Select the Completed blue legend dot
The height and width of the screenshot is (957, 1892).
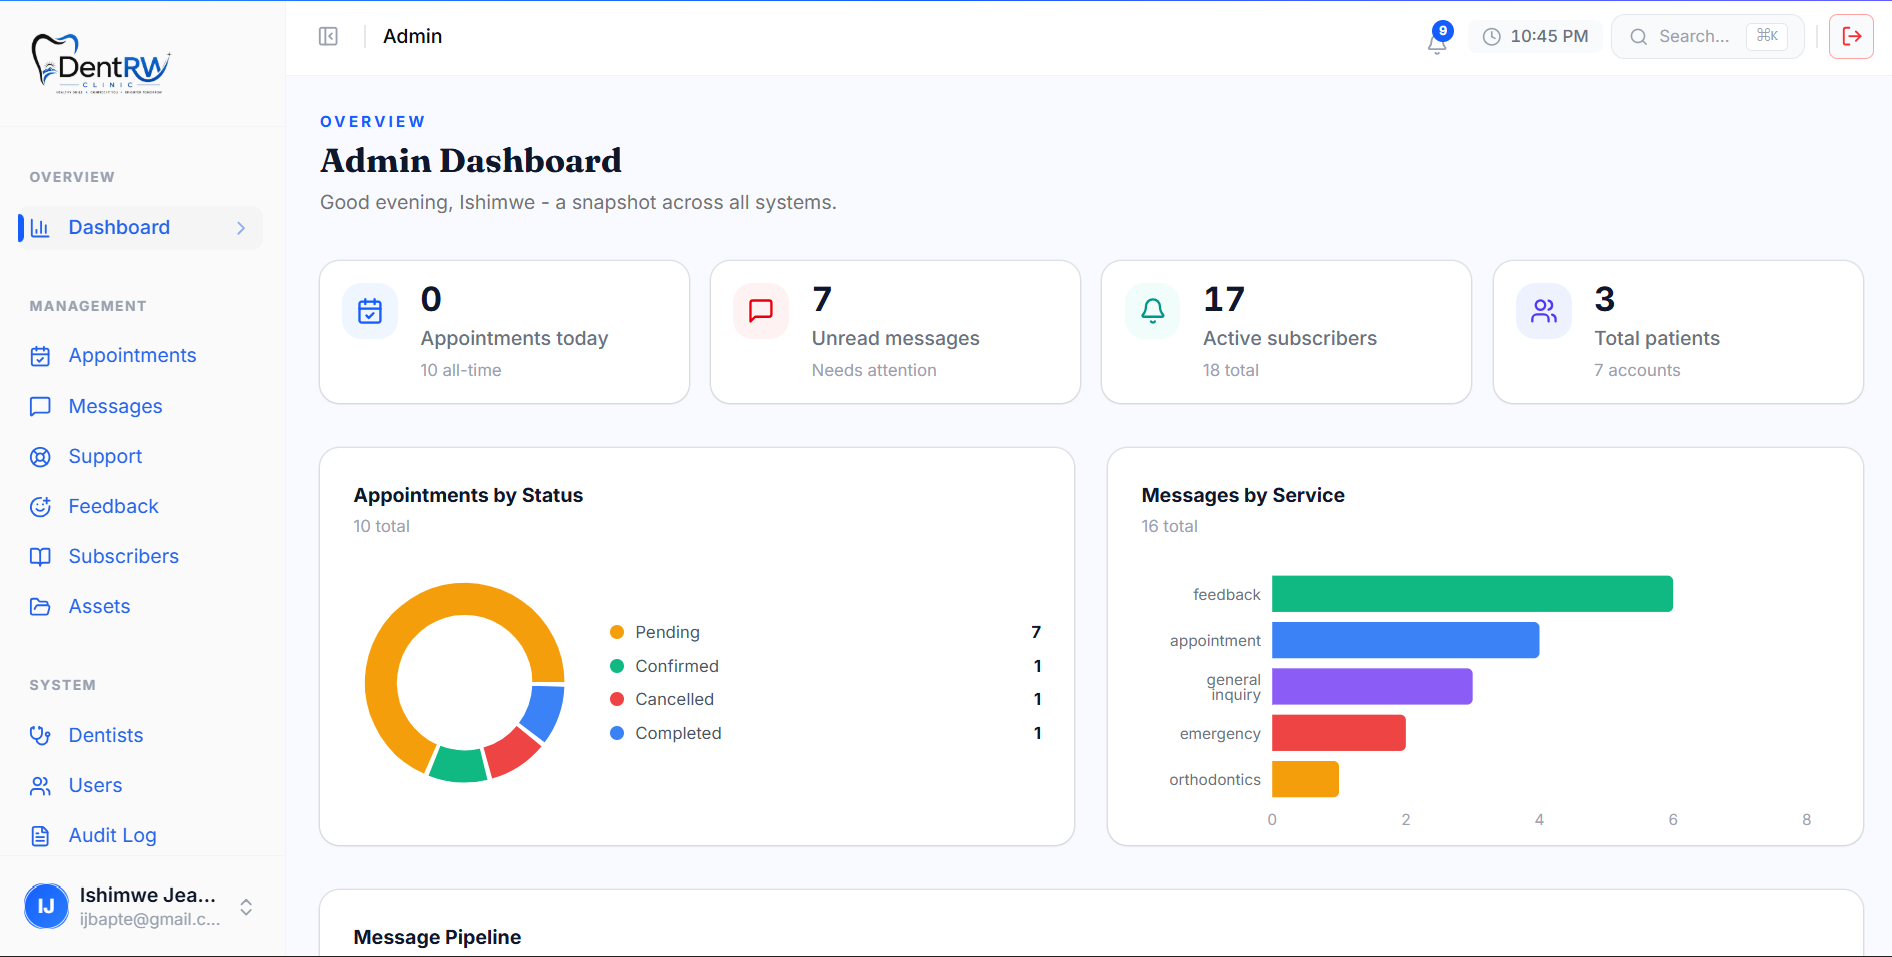click(x=617, y=733)
